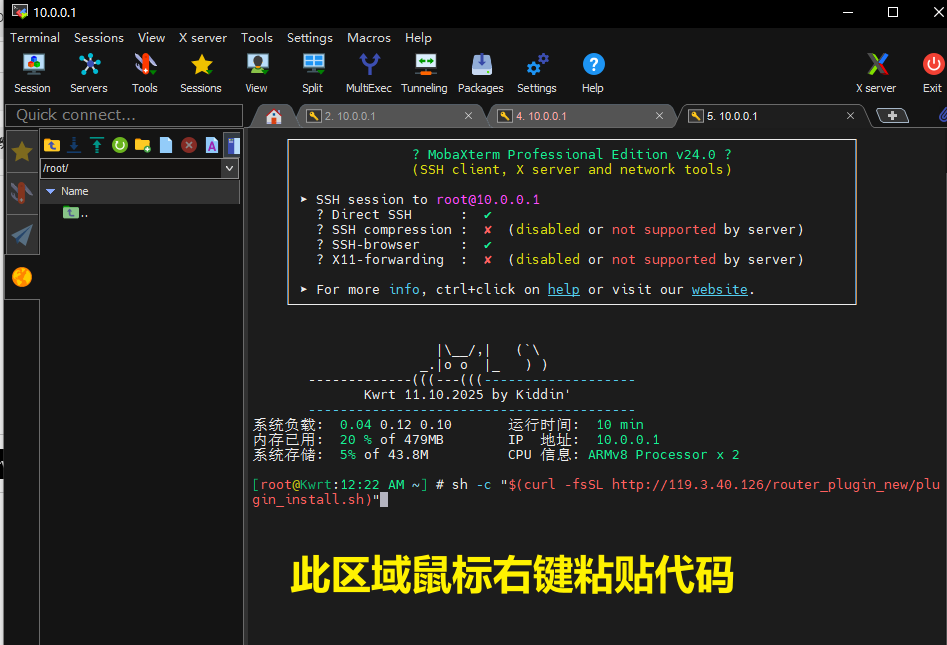Open the Packages manager icon

point(480,72)
